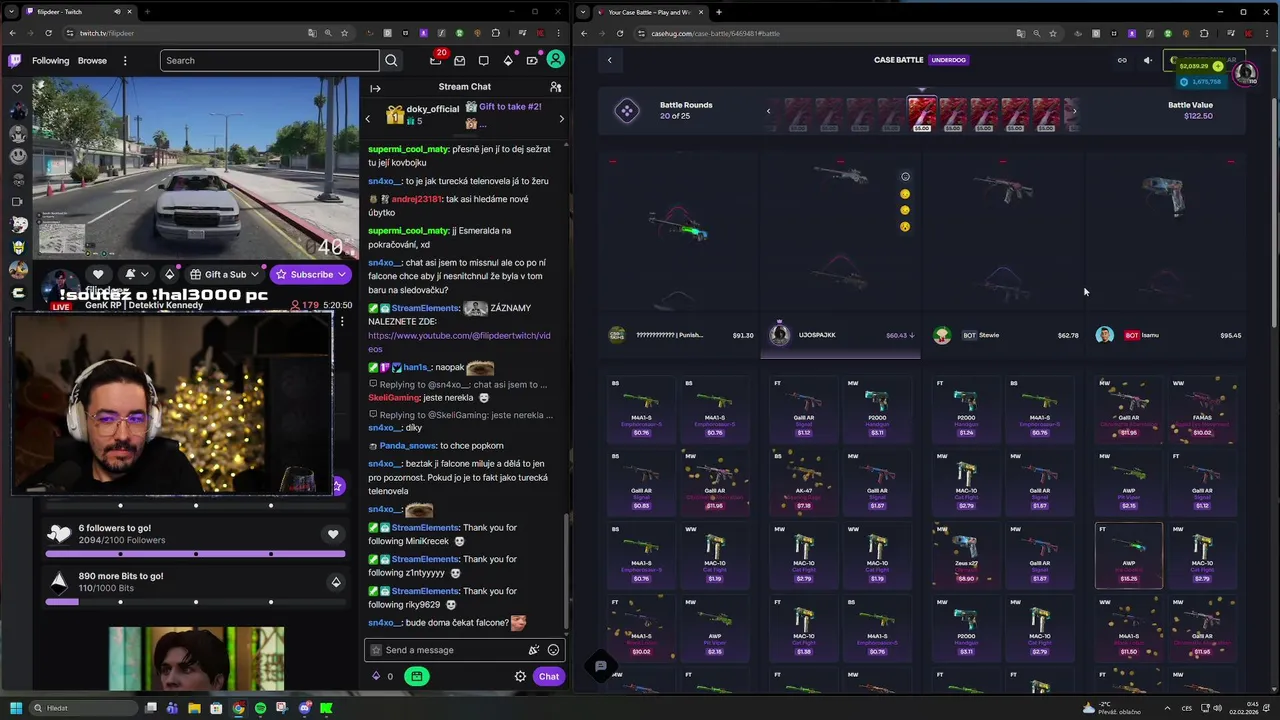Image resolution: width=1280 pixels, height=720 pixels.
Task: Open the GTA stream video player
Action: (x=196, y=169)
